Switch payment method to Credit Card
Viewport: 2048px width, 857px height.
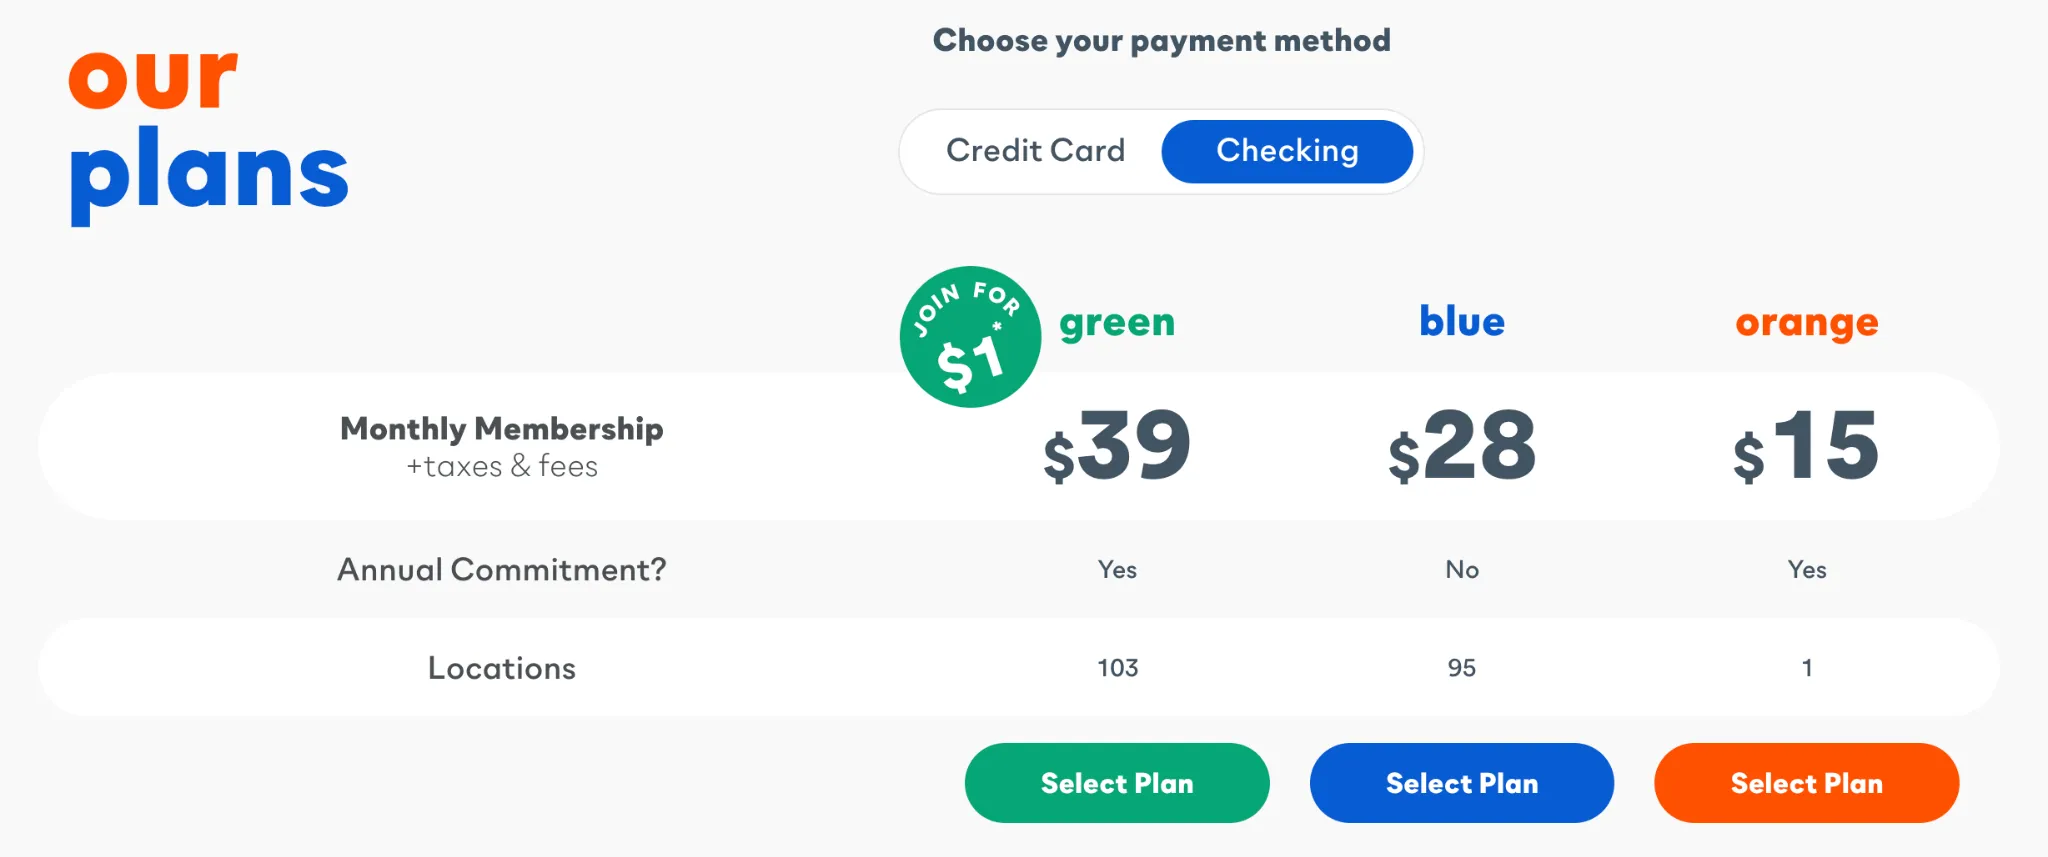(1035, 151)
